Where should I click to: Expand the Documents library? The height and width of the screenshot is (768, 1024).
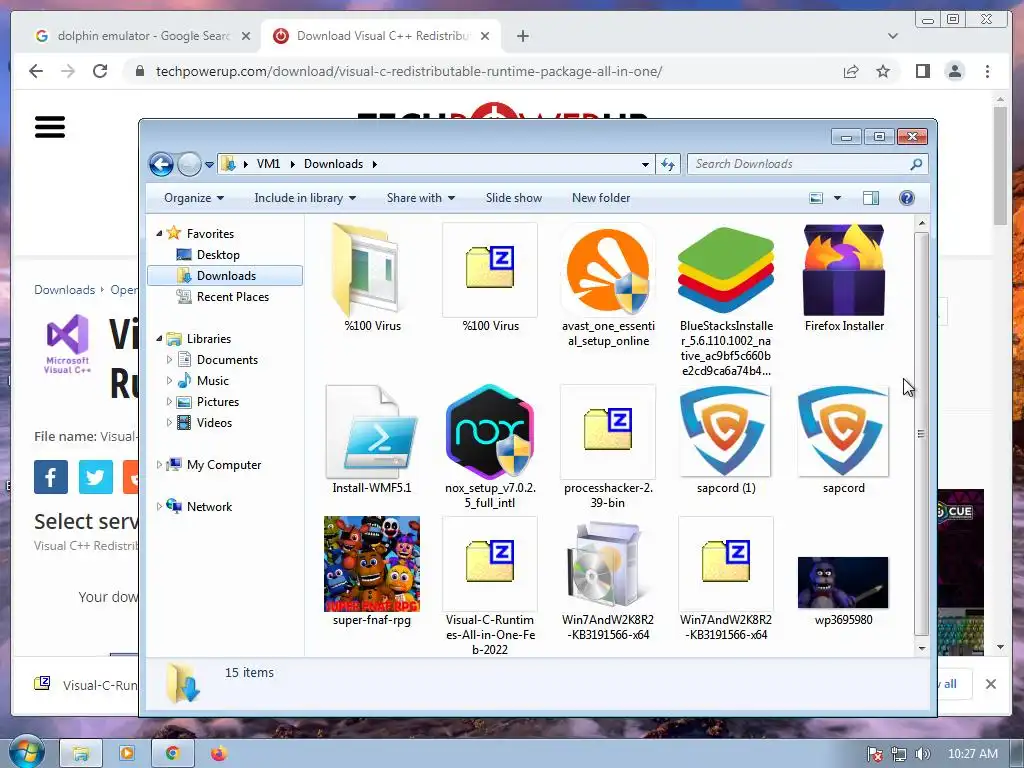170,360
